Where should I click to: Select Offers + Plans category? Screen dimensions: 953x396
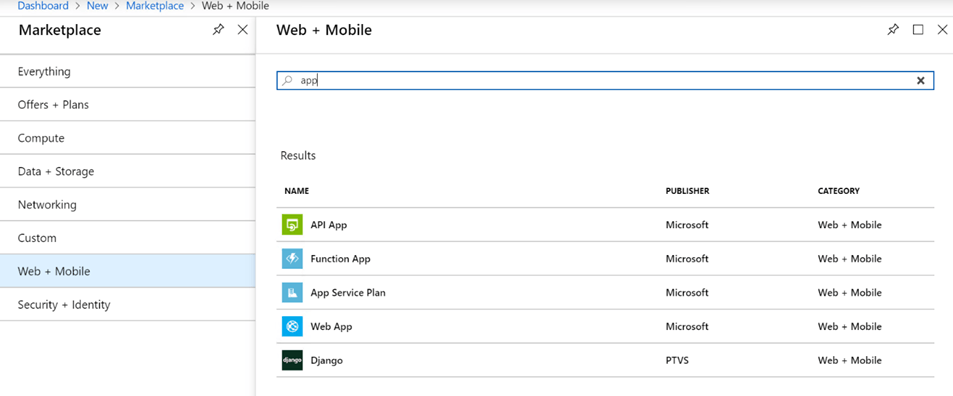click(128, 104)
